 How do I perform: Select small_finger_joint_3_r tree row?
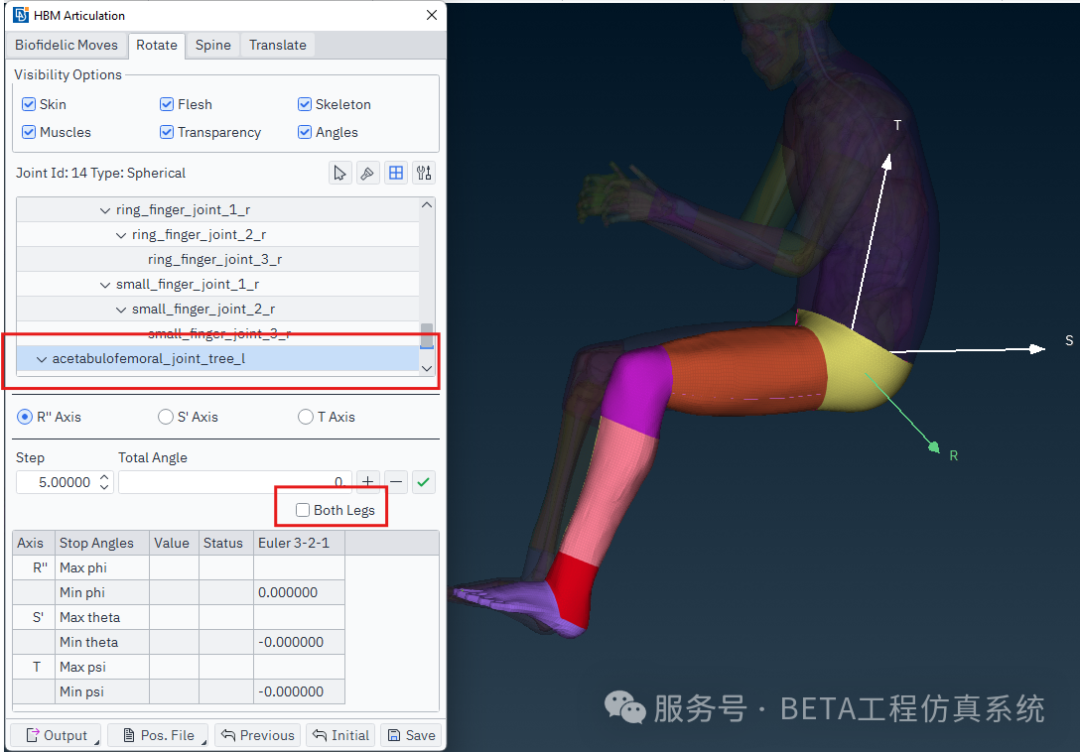click(218, 334)
